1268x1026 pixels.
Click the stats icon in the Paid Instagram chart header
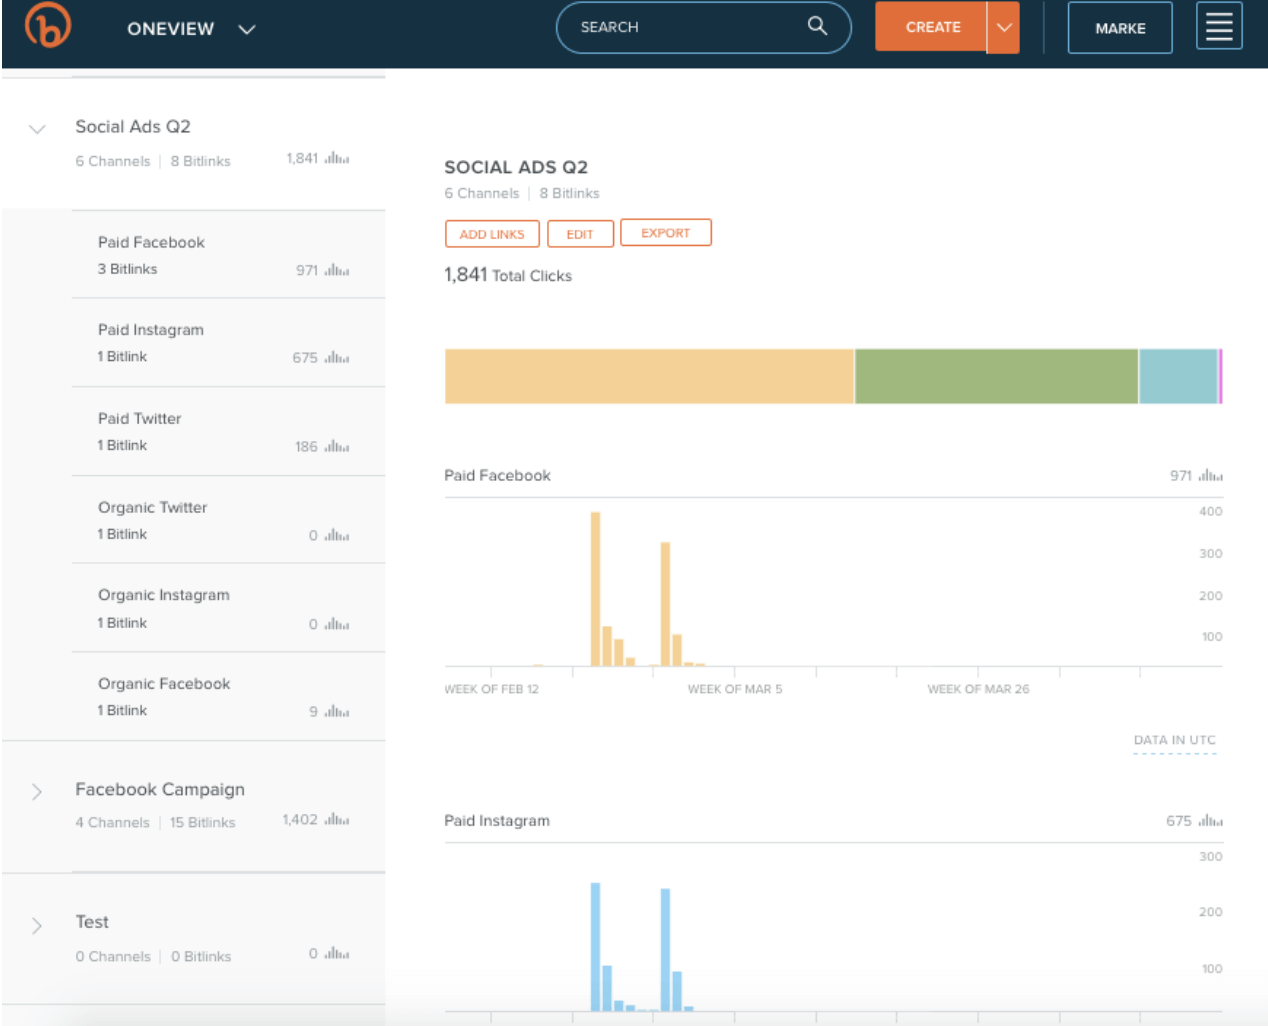pos(1211,820)
